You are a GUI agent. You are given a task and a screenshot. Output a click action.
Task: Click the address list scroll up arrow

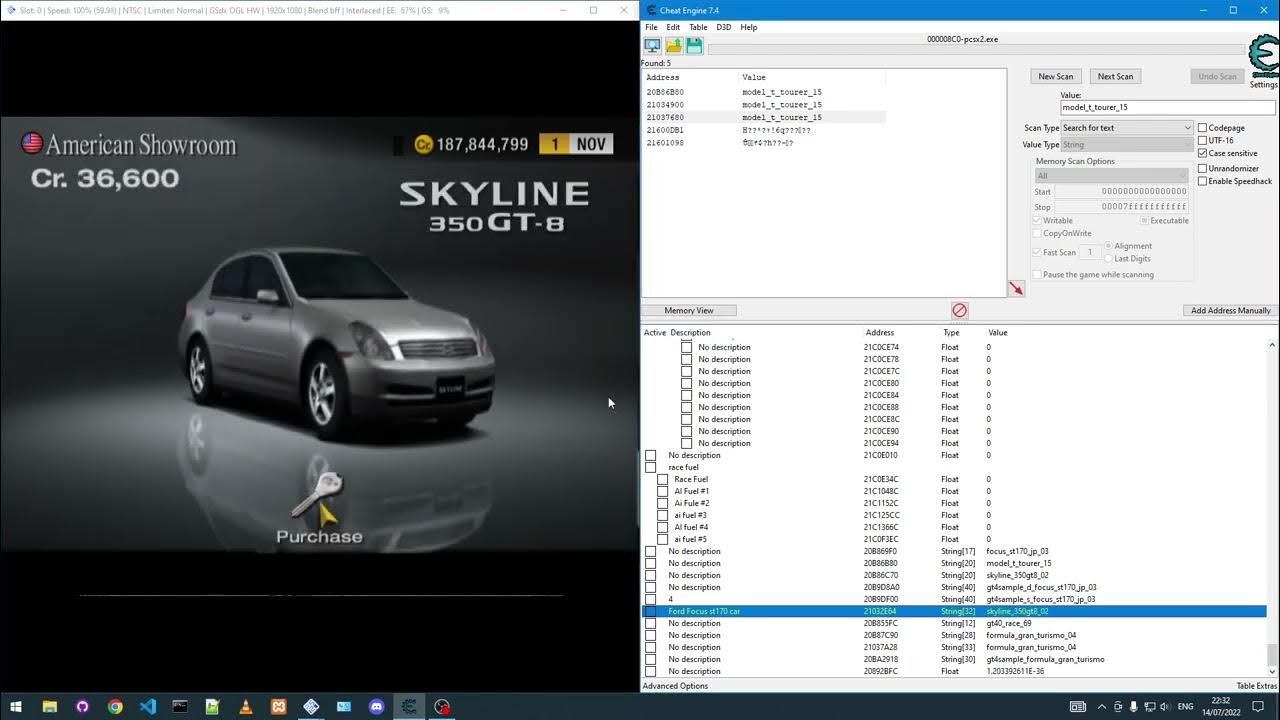pyautogui.click(x=1272, y=344)
